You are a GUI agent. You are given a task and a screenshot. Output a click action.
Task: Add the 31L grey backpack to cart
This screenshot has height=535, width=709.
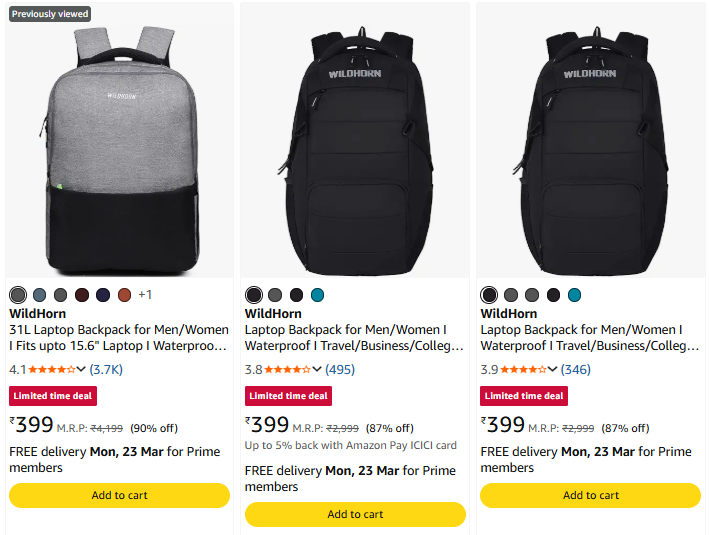point(120,495)
